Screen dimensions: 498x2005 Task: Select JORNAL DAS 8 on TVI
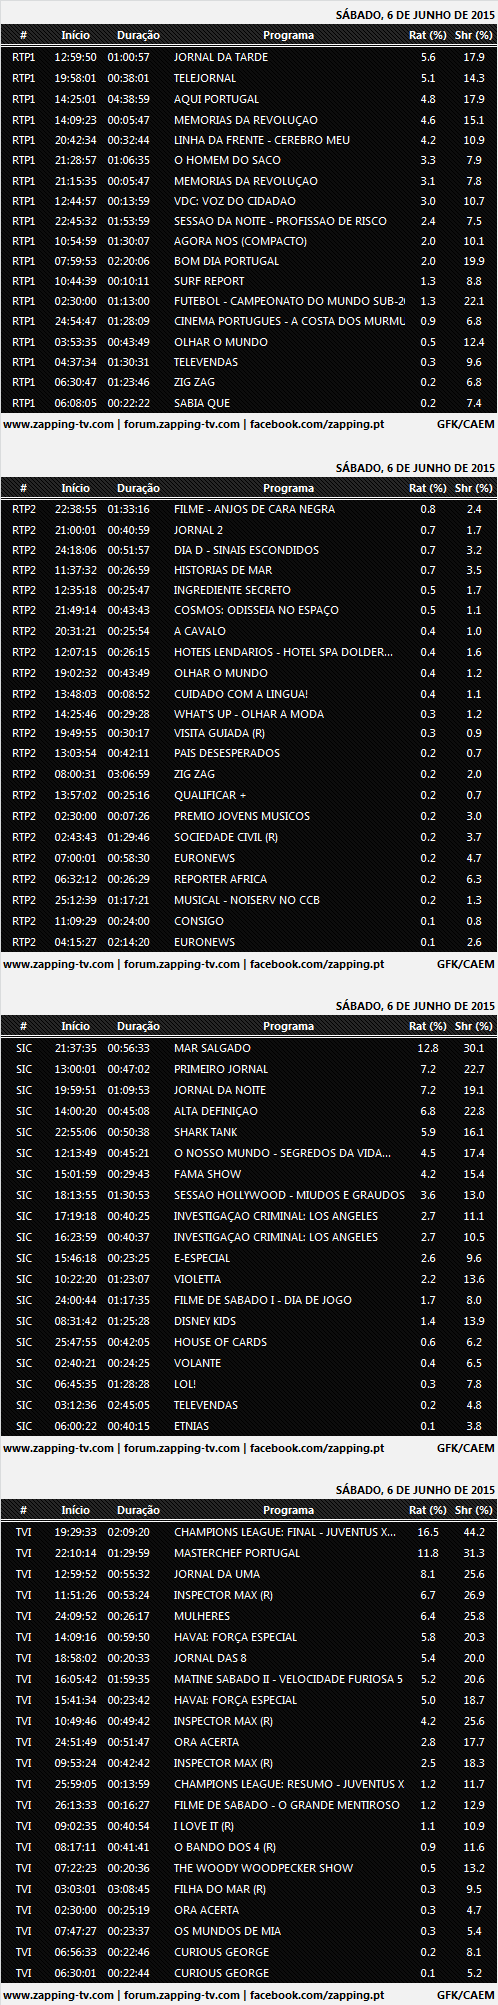coord(249,1658)
